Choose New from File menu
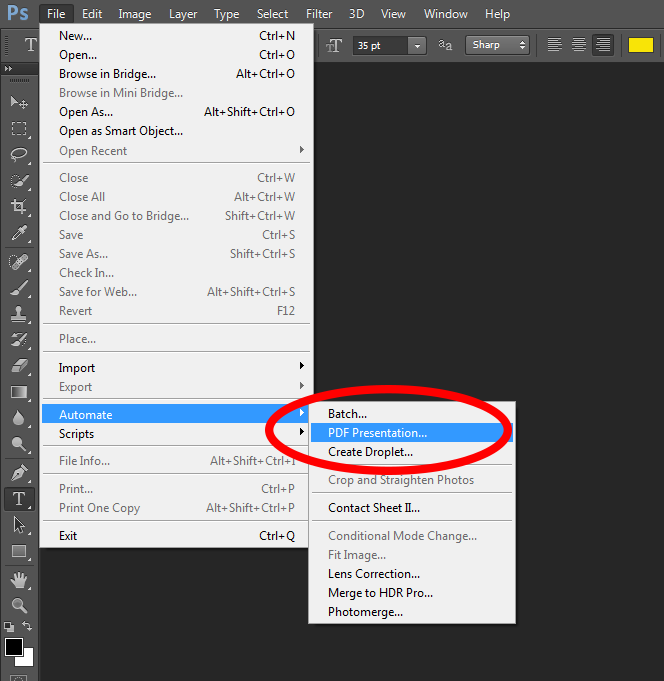 [176, 36]
